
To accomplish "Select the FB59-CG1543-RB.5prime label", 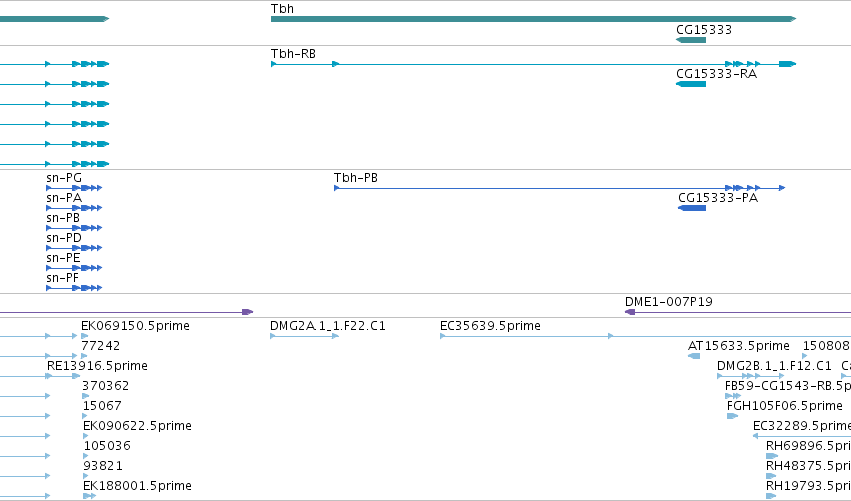I will tap(788, 386).
